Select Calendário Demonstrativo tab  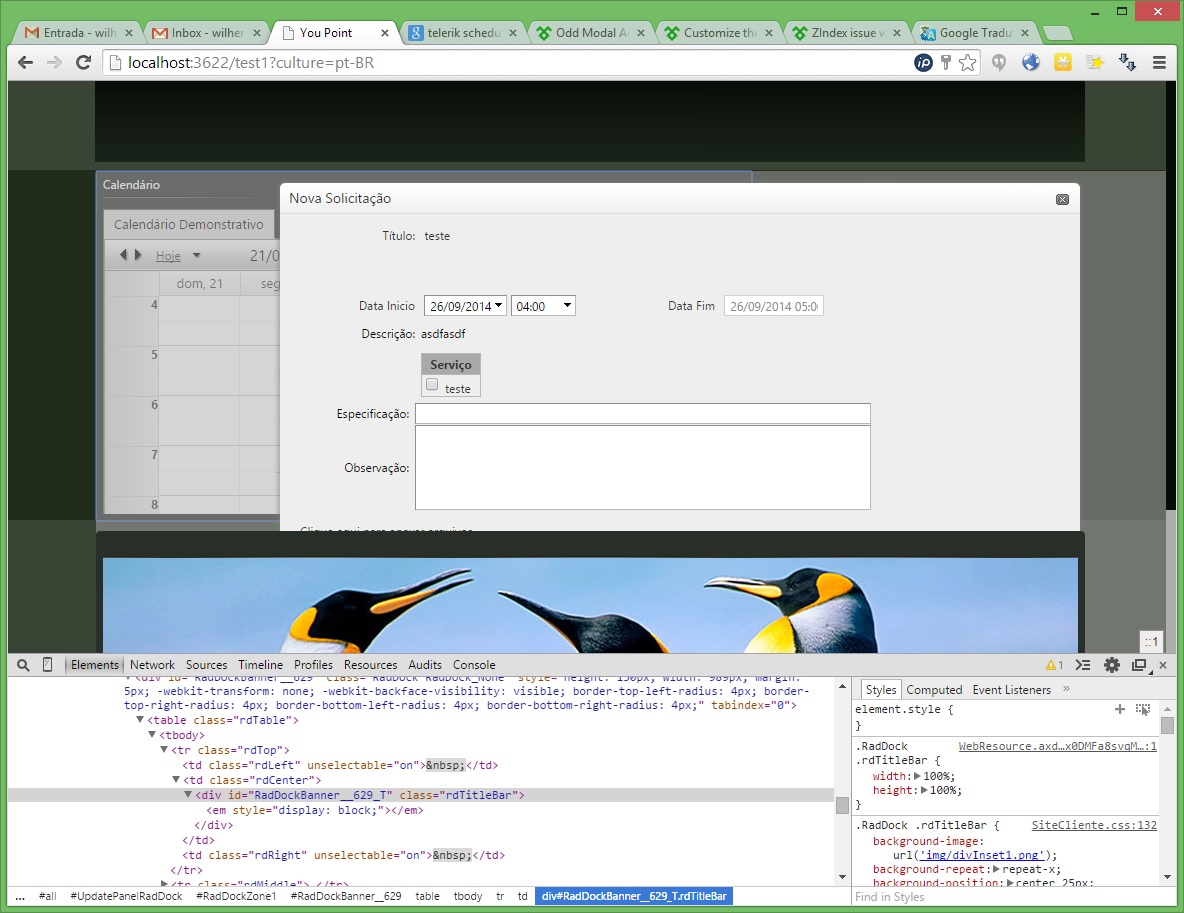tap(189, 224)
